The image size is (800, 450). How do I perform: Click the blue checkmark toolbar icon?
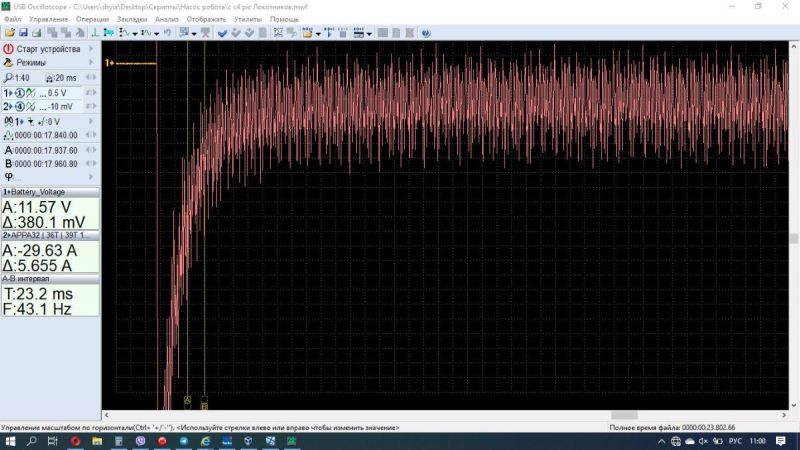click(x=222, y=33)
